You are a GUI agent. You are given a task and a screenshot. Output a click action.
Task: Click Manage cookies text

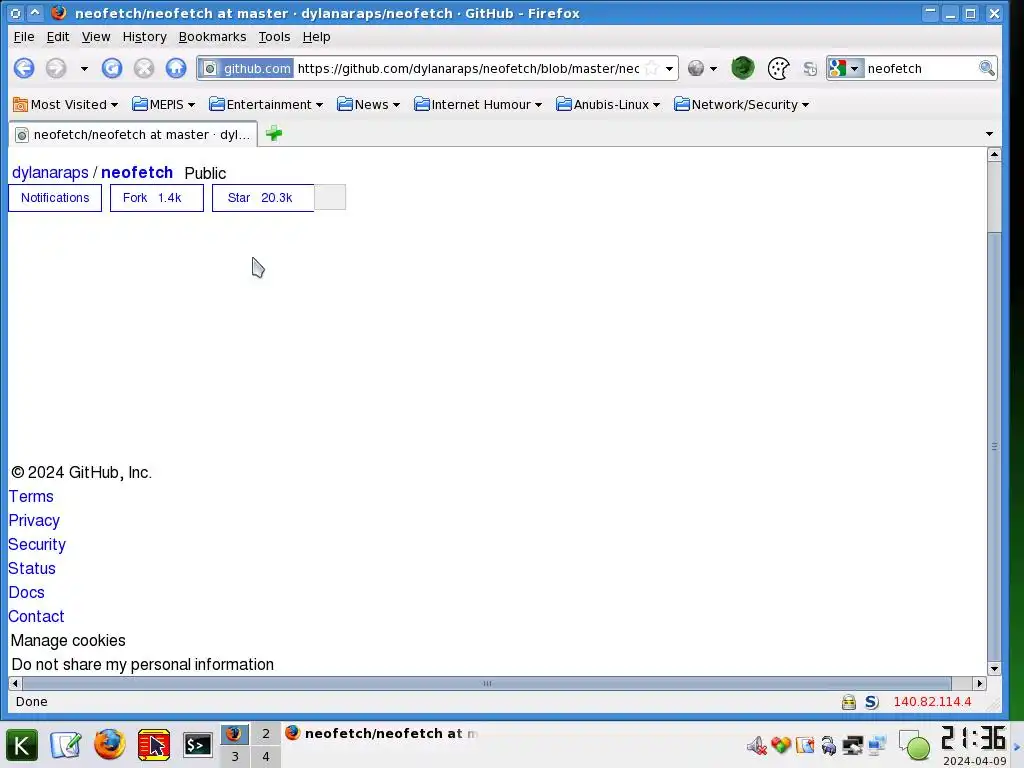(68, 641)
